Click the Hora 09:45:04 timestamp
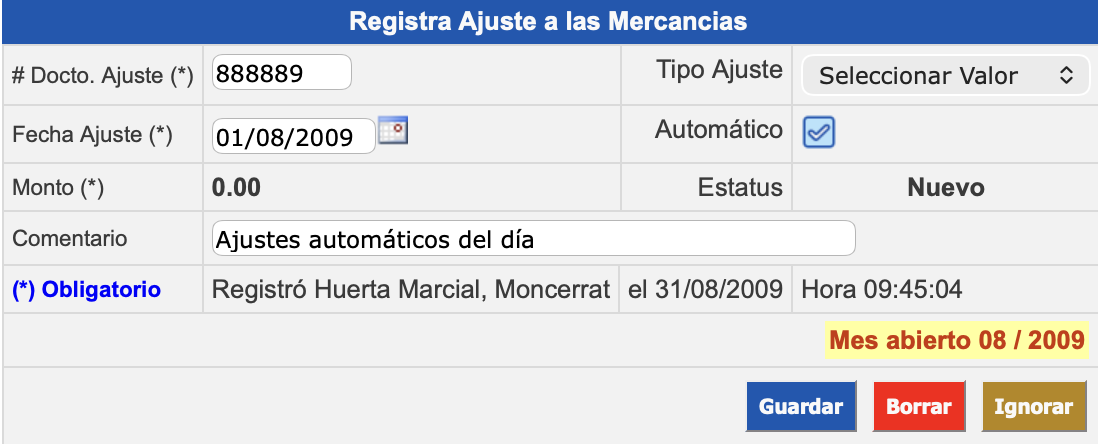 (x=882, y=290)
